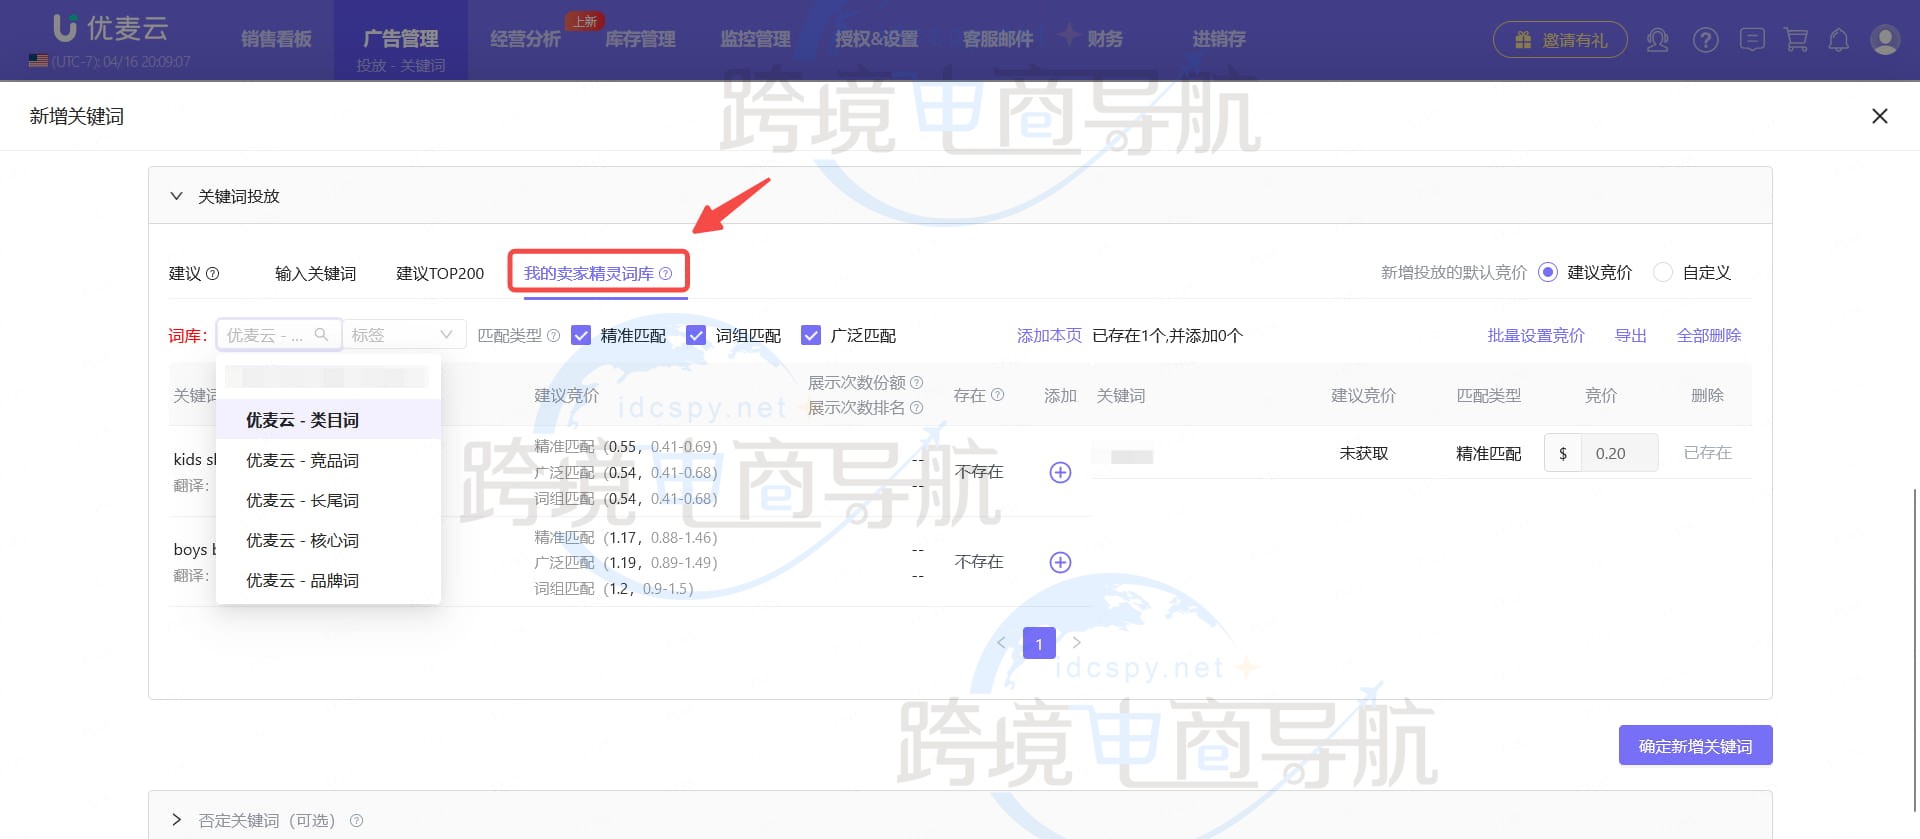This screenshot has width=1920, height=839.
Task: Select 优麦云 - 类目词 option
Action: (x=328, y=420)
